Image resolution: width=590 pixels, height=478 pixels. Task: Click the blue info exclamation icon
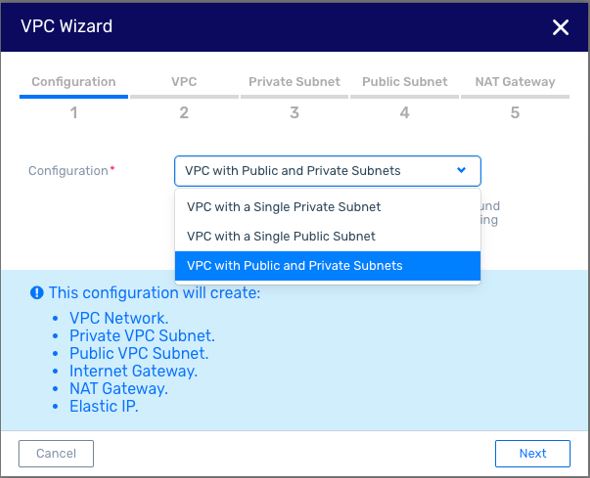37,292
